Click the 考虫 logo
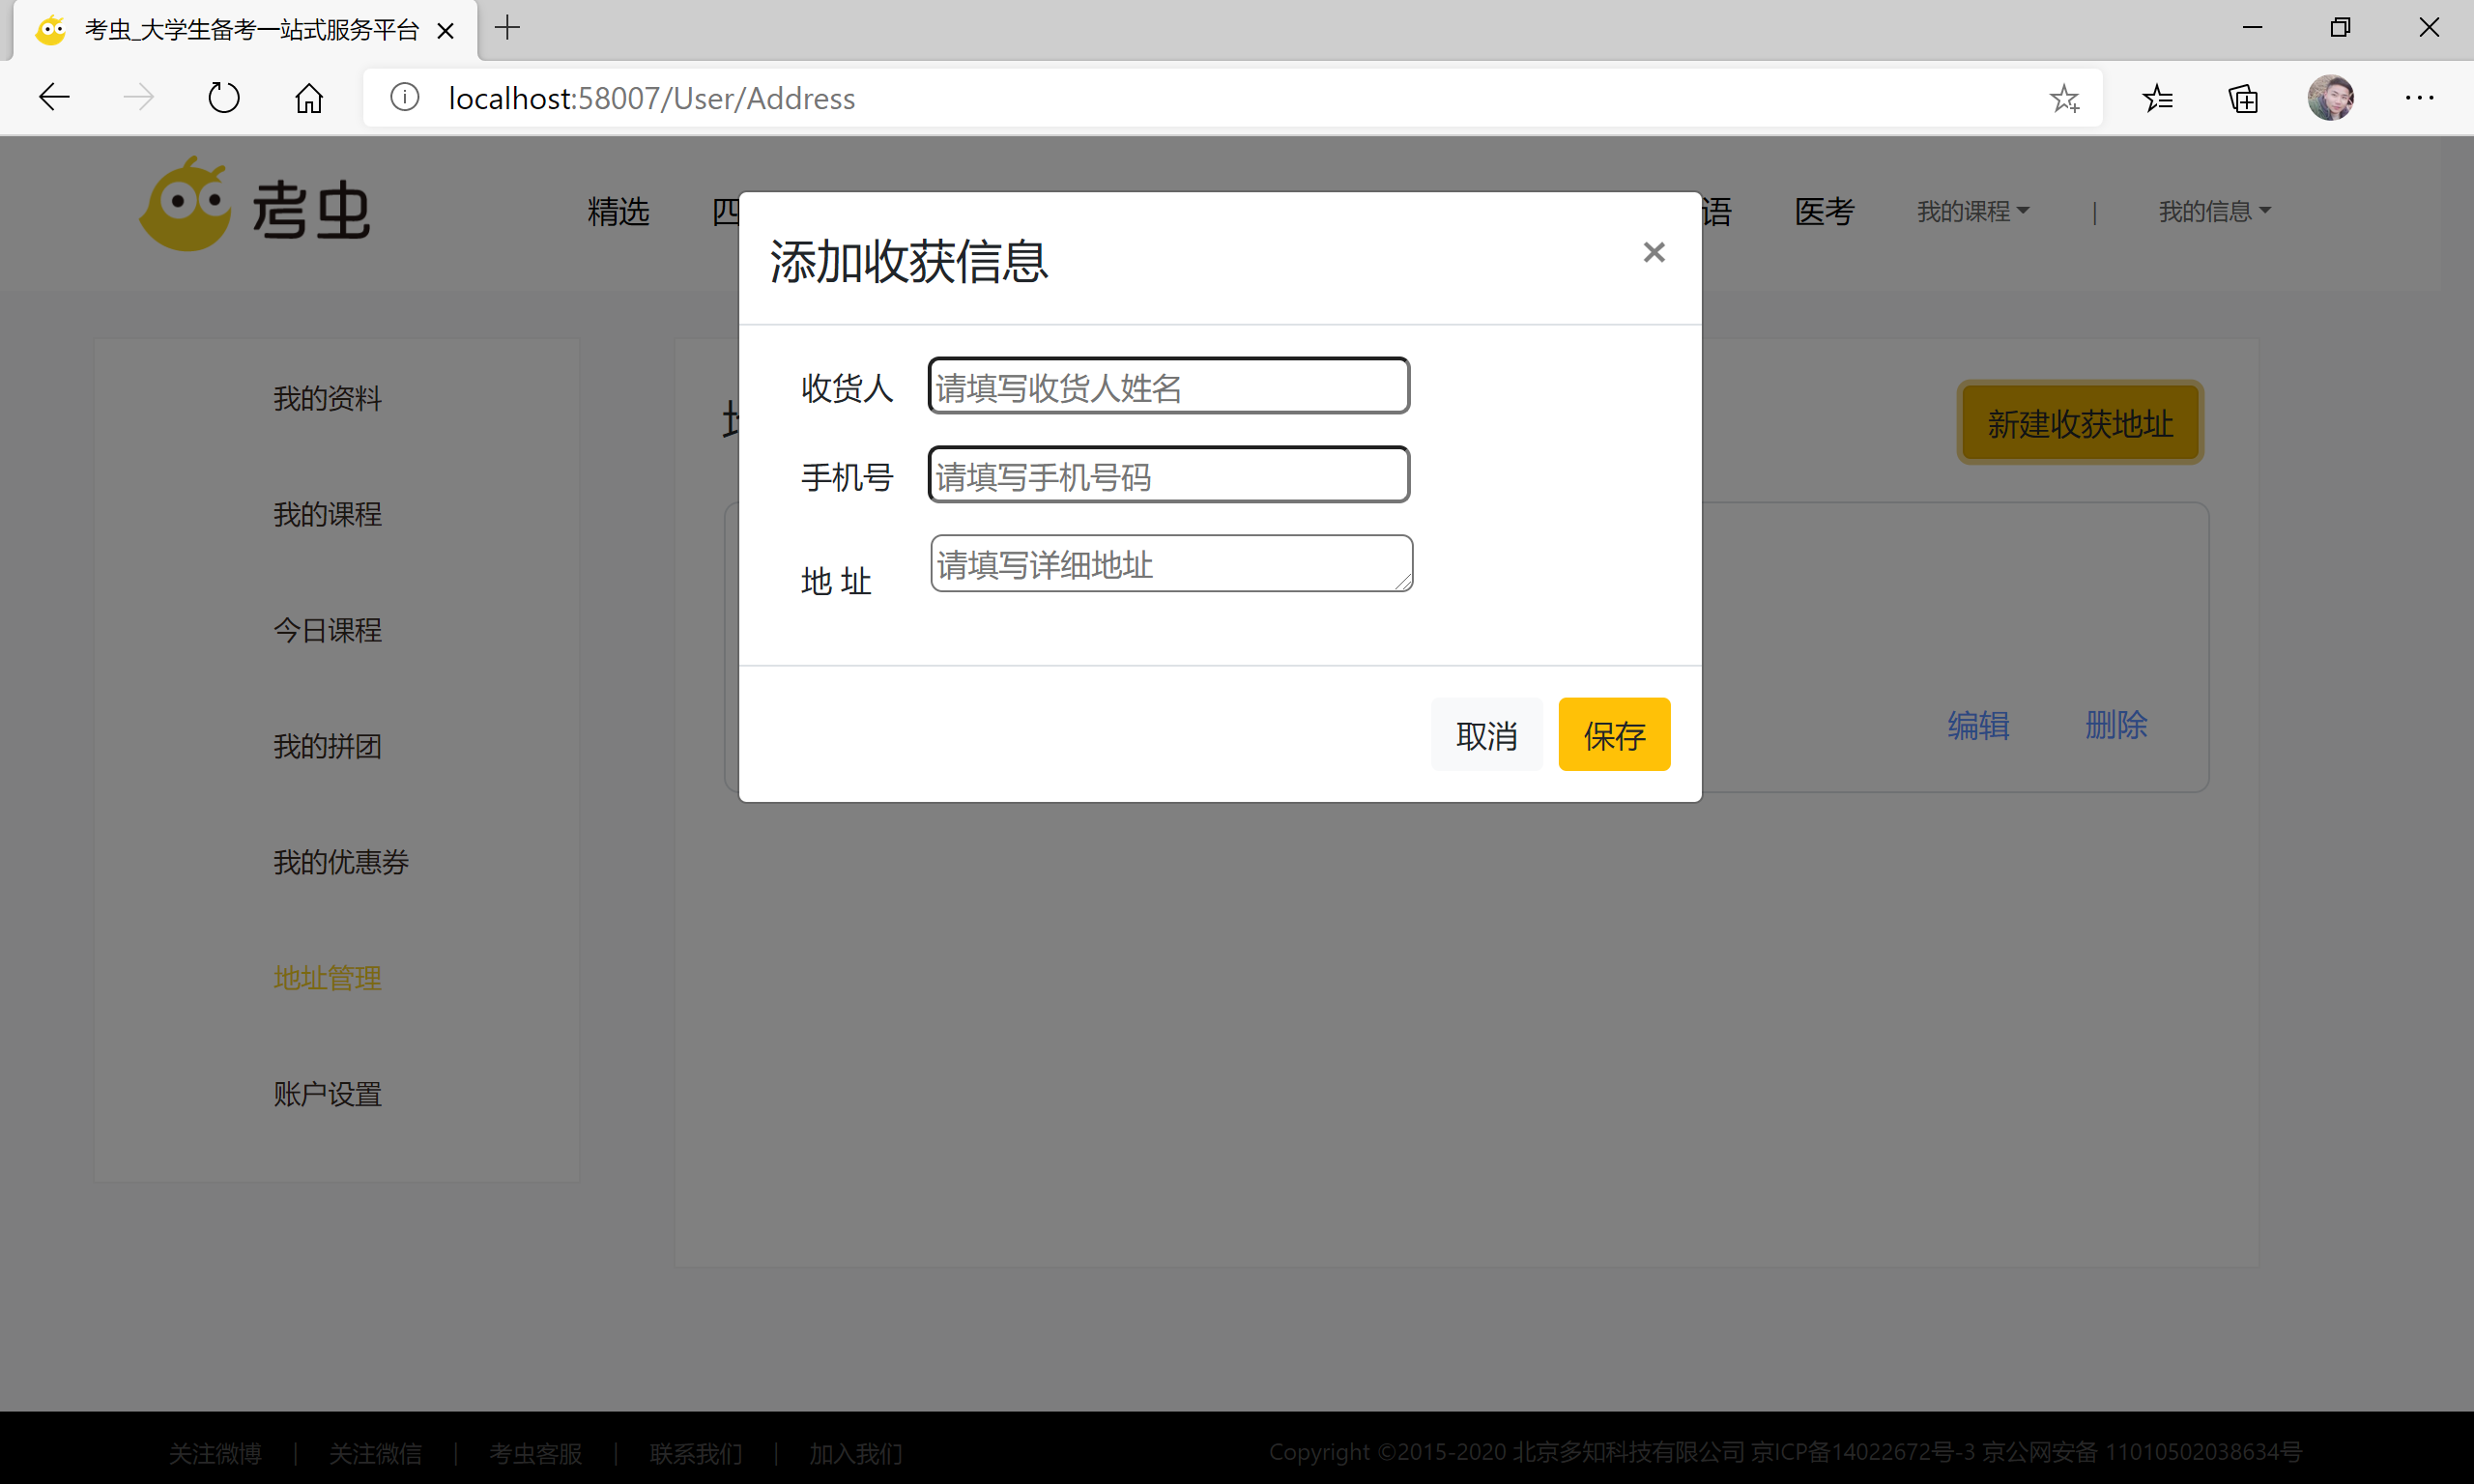 click(256, 207)
